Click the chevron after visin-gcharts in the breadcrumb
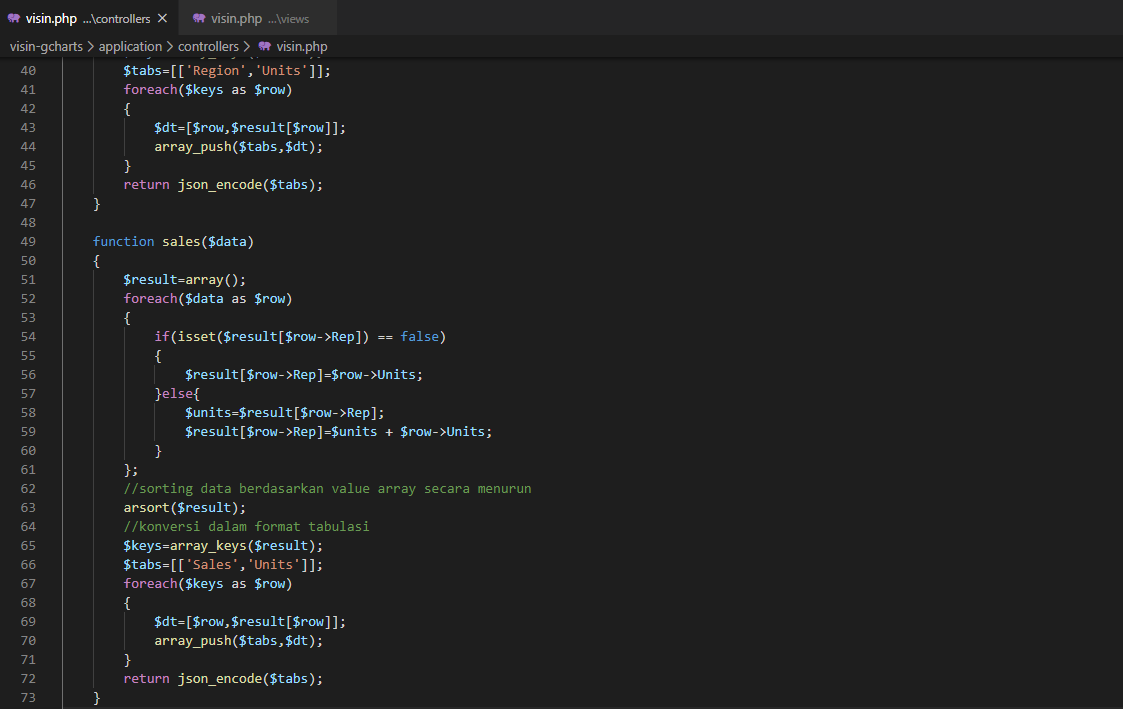 [91, 47]
